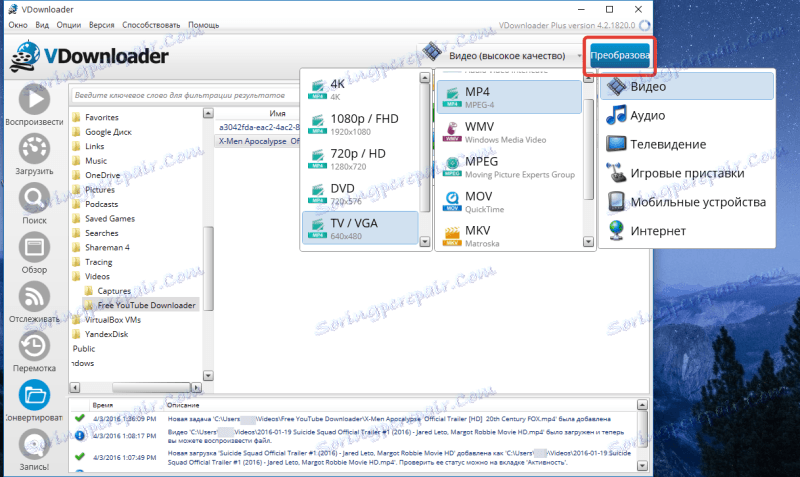Open the Вид menu
This screenshot has width=800, height=477.
pyautogui.click(x=42, y=25)
